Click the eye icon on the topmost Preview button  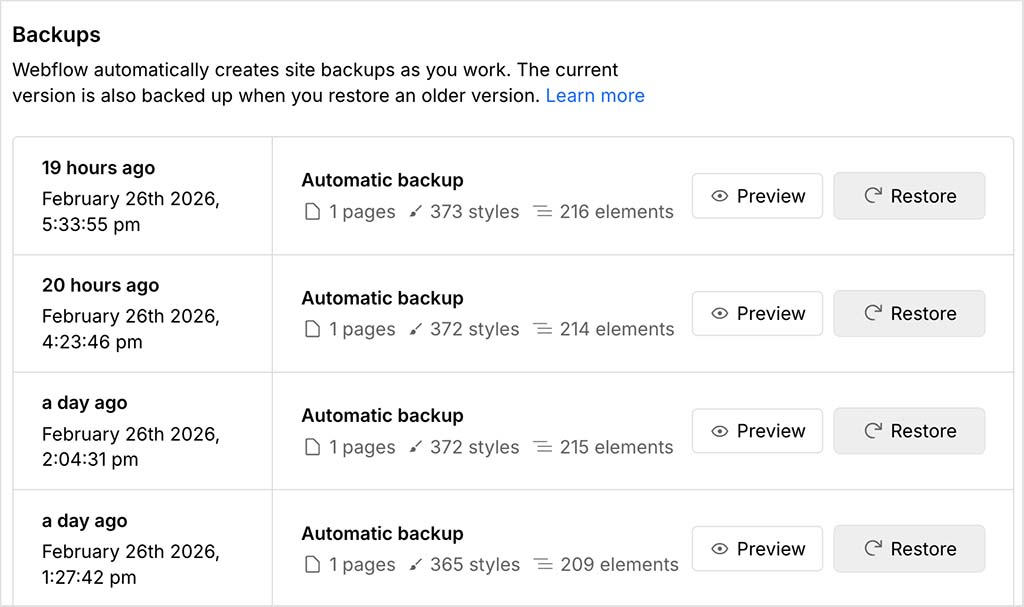point(720,196)
